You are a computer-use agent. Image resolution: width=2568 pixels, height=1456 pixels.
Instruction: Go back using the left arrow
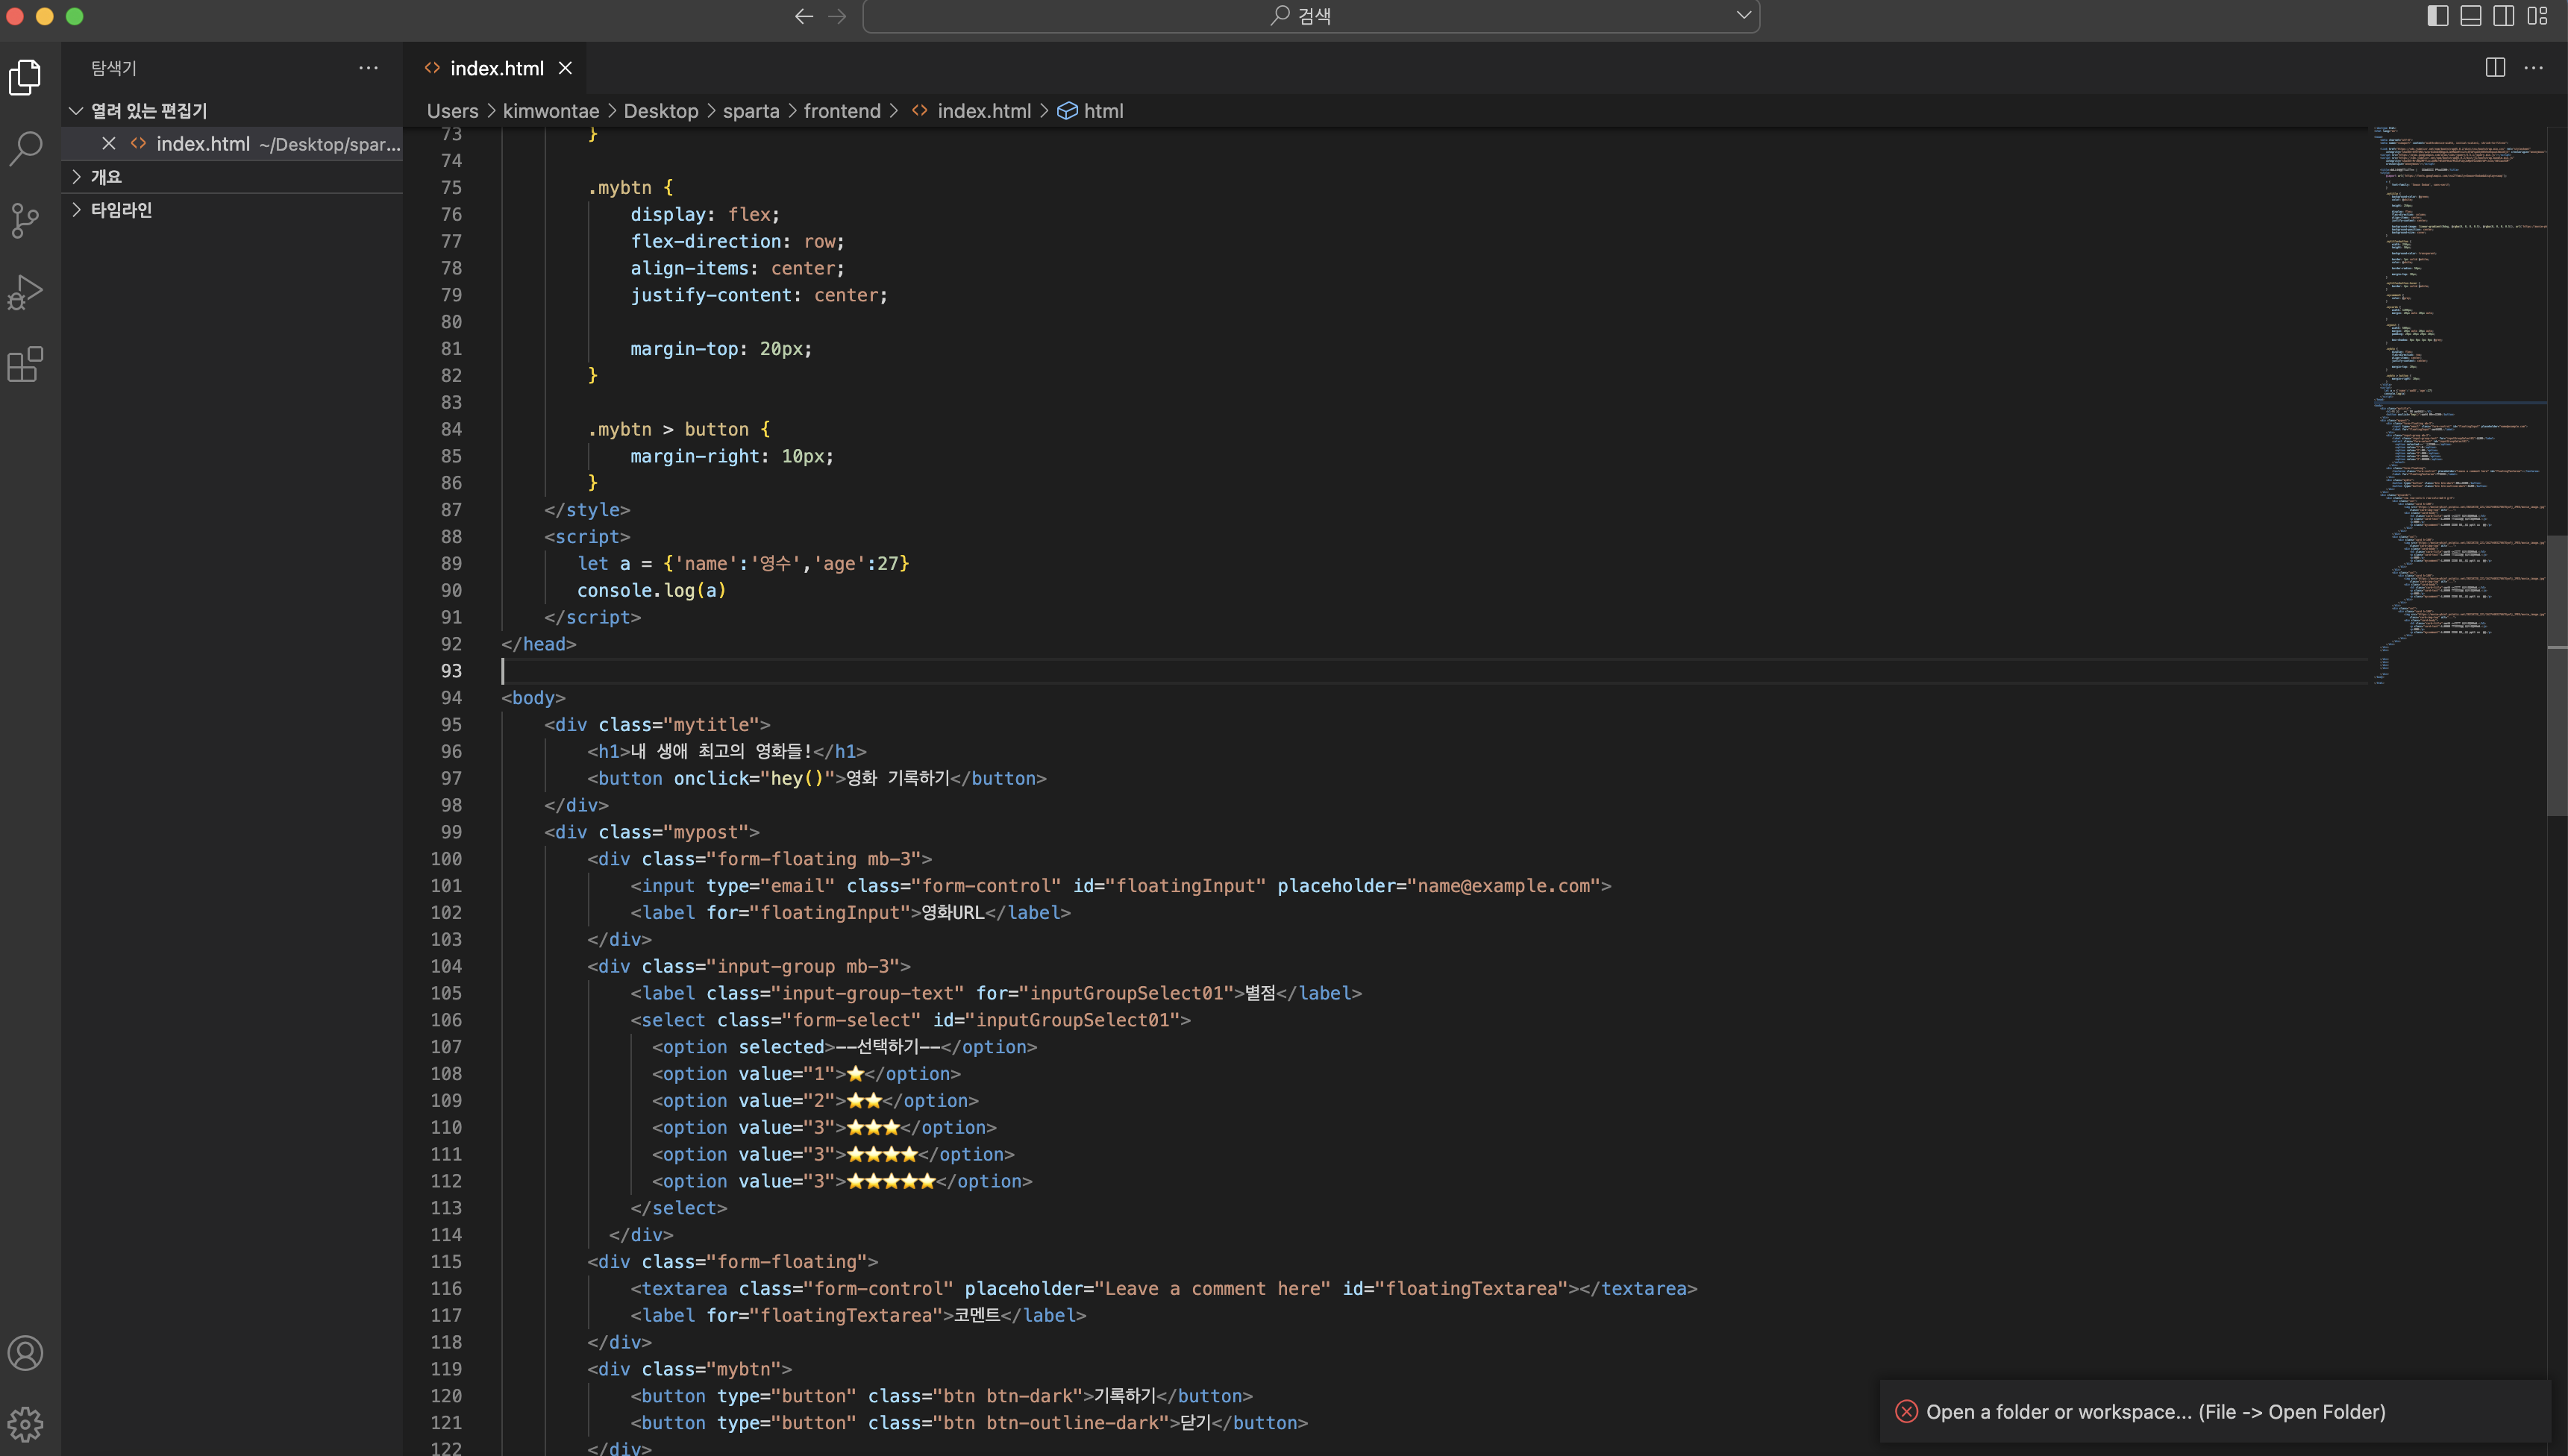point(804,16)
